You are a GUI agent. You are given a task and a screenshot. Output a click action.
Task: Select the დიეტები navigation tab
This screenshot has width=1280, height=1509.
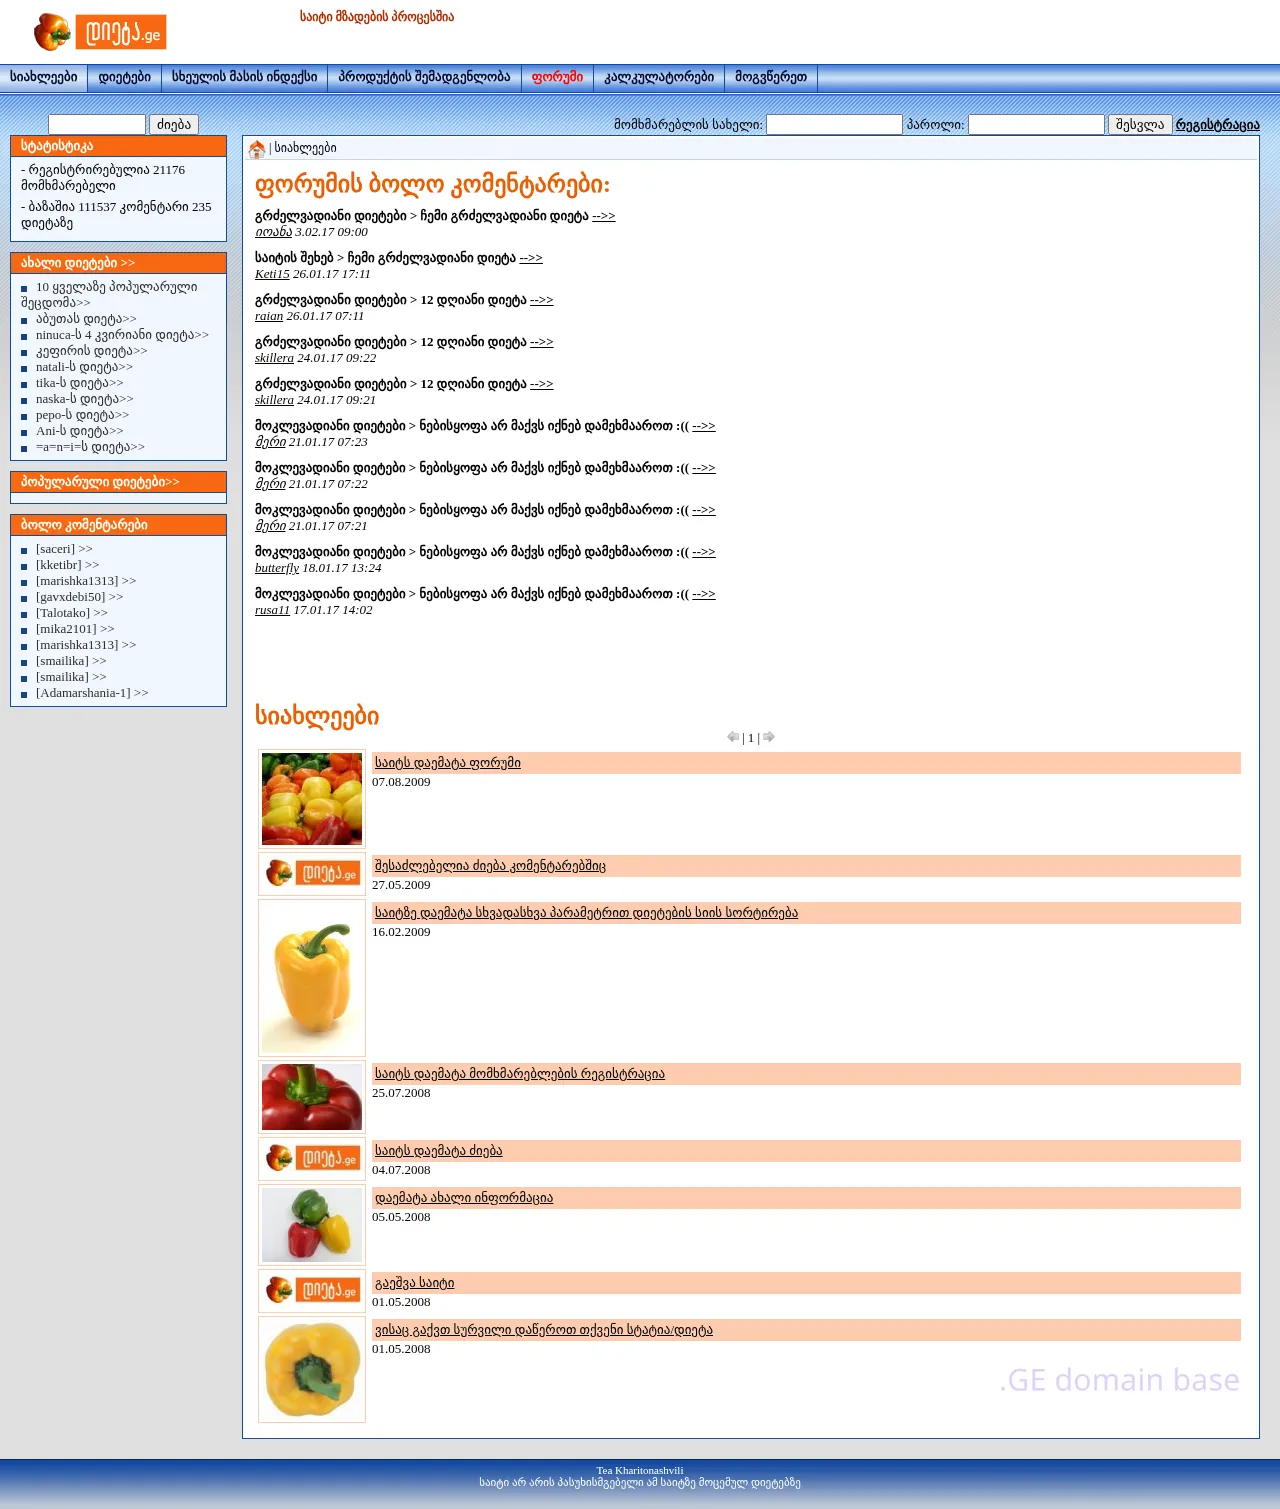click(x=124, y=77)
